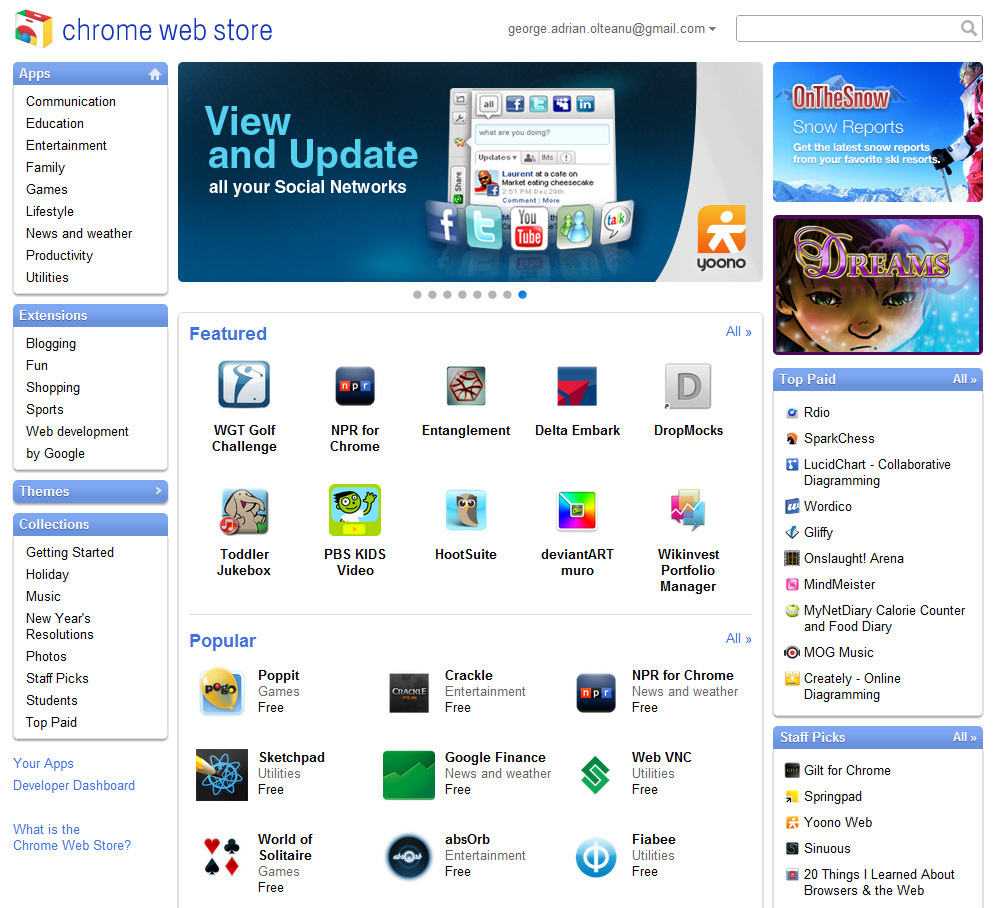This screenshot has width=993, height=908.
Task: Open the Dreams game banner
Action: [x=878, y=285]
